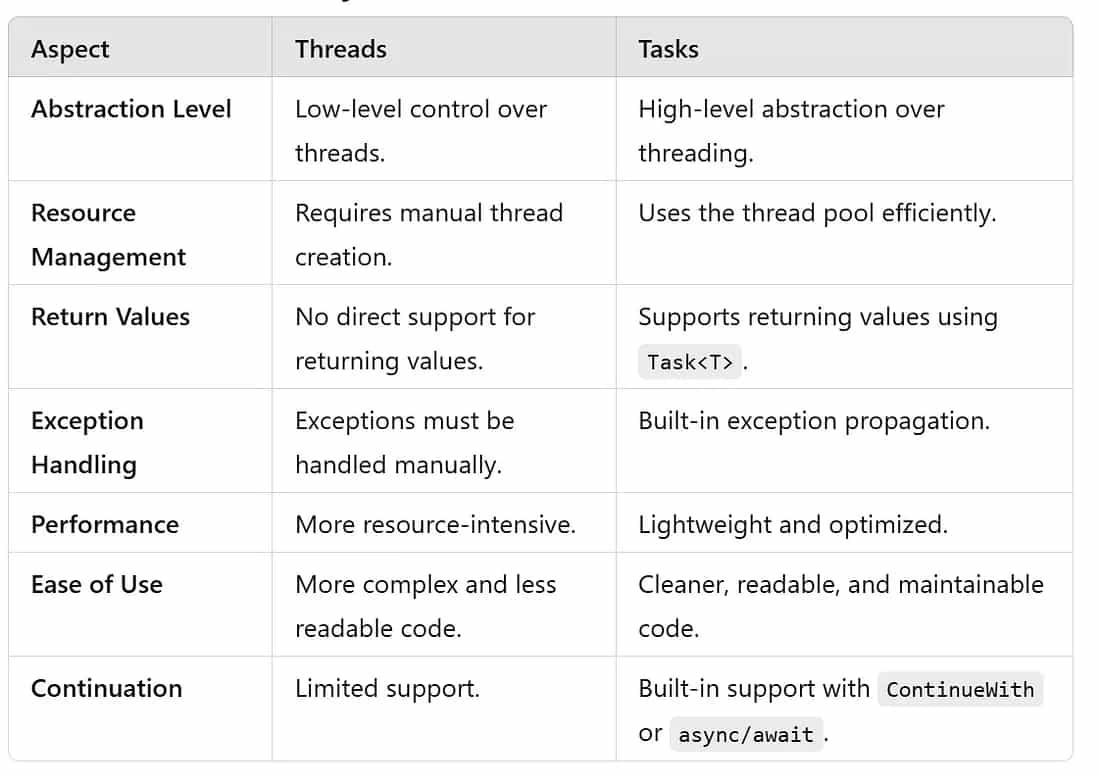Click the Task<T> code snippet
The width and height of the screenshot is (1100, 776).
click(690, 362)
